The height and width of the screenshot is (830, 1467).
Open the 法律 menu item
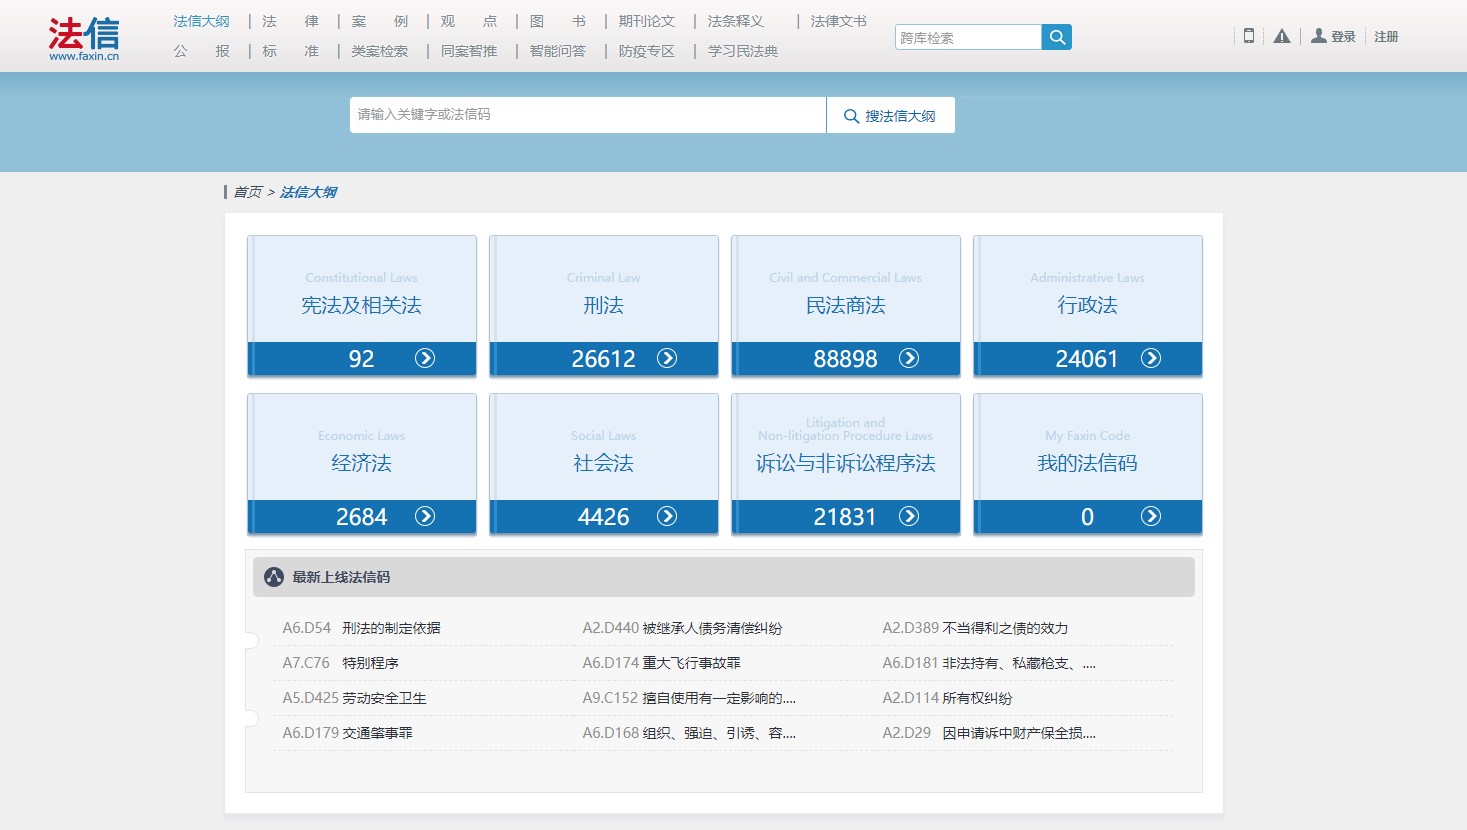pos(290,21)
